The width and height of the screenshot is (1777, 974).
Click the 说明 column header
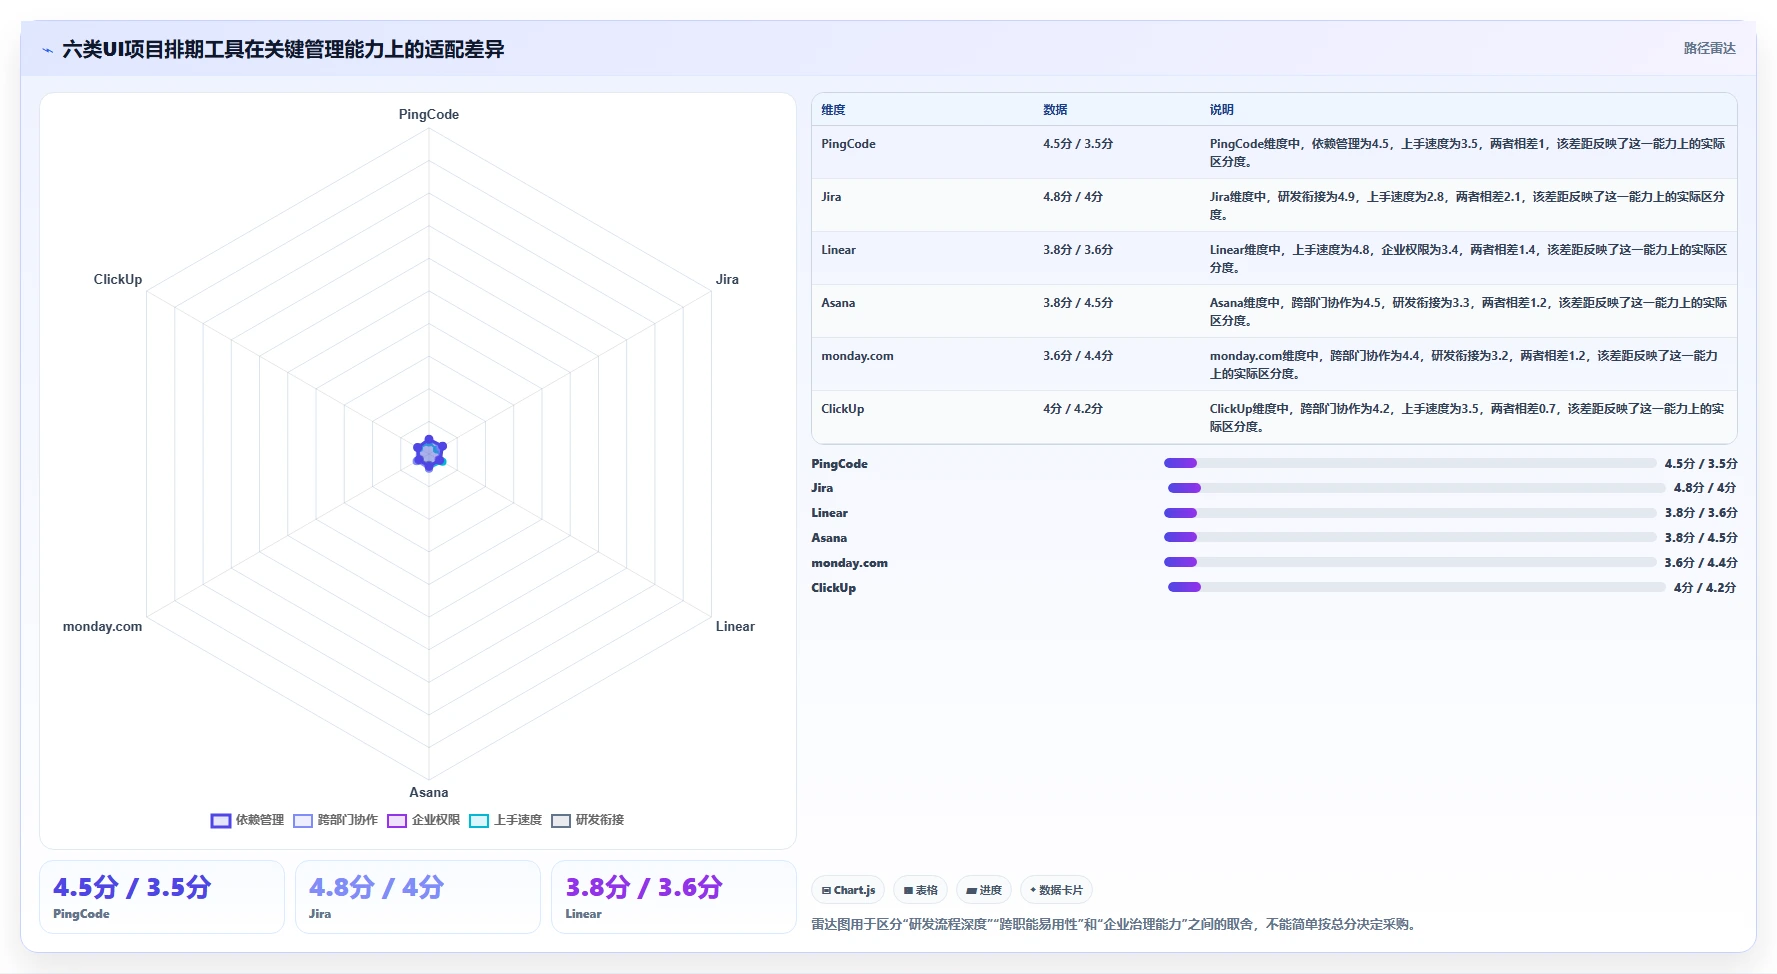point(1221,110)
